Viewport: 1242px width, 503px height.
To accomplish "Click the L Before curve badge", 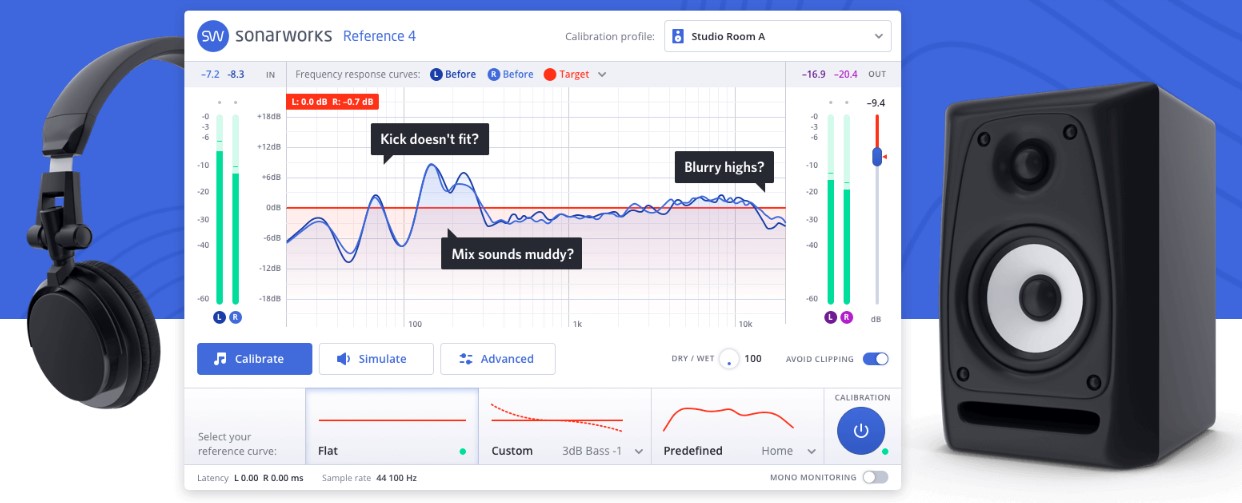I will [x=436, y=75].
